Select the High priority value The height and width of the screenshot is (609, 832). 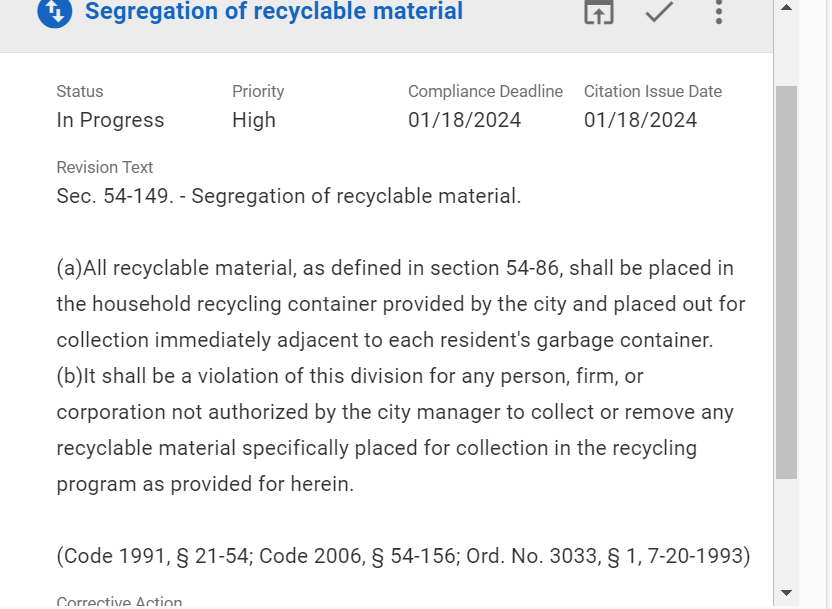(x=254, y=120)
